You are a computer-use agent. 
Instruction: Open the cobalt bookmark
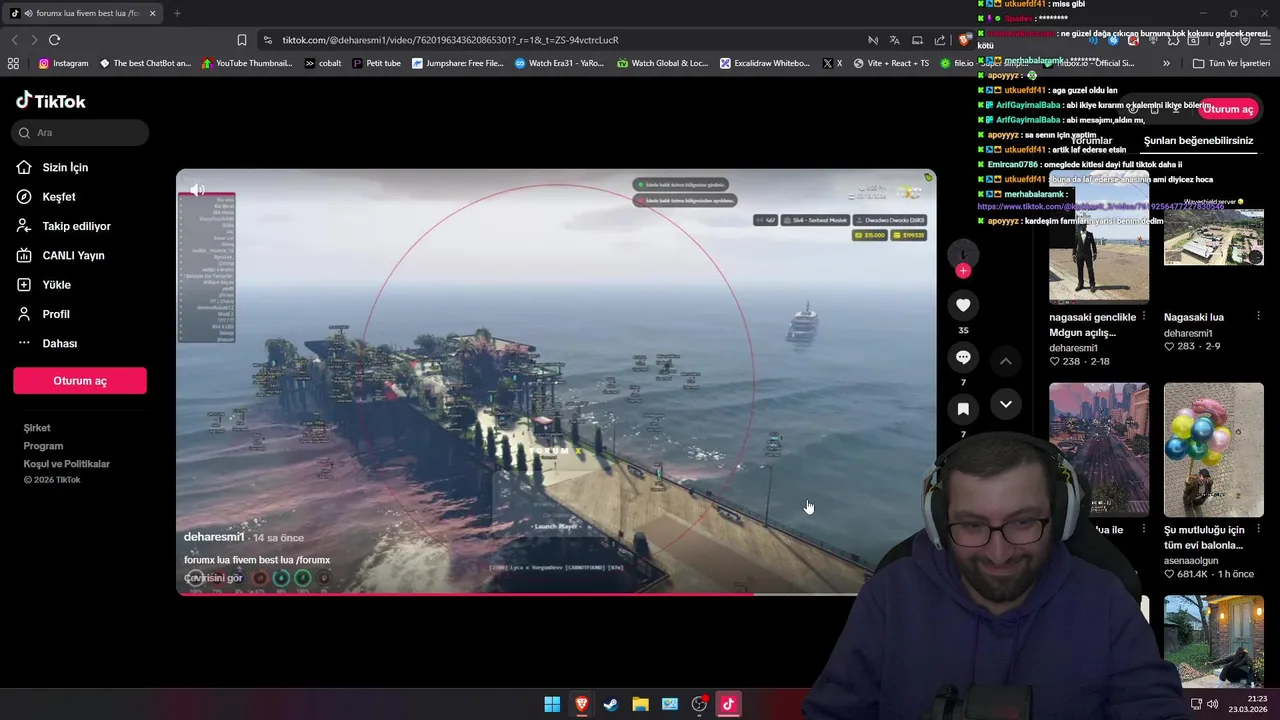(x=323, y=63)
